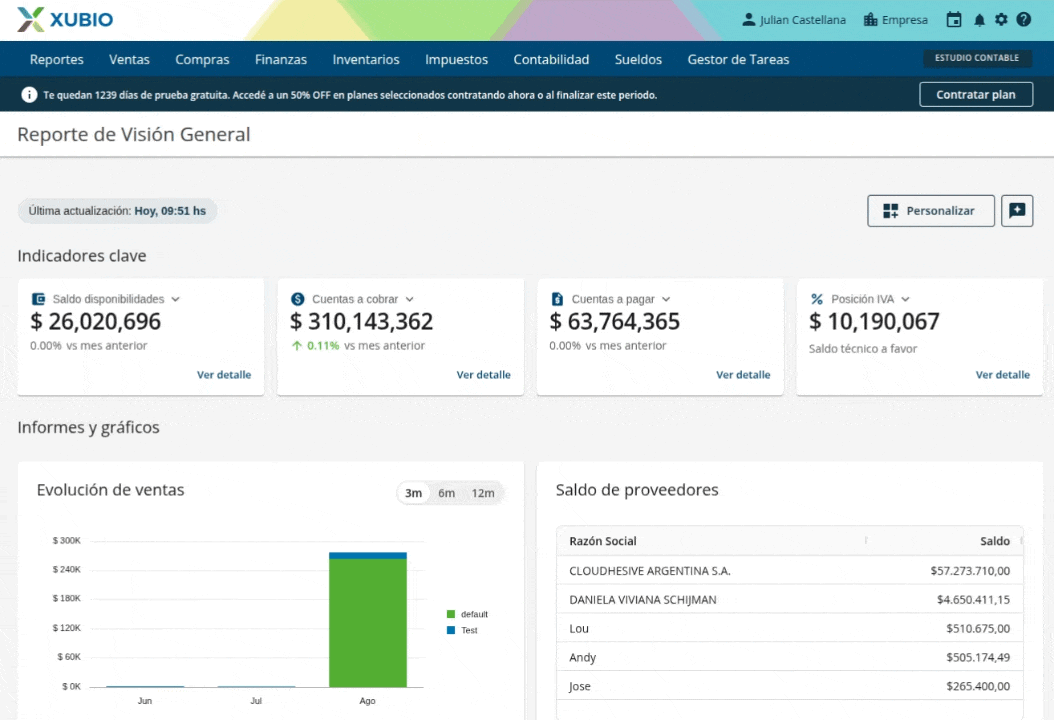
Task: Select the 3m period in sales chart
Action: click(x=413, y=493)
